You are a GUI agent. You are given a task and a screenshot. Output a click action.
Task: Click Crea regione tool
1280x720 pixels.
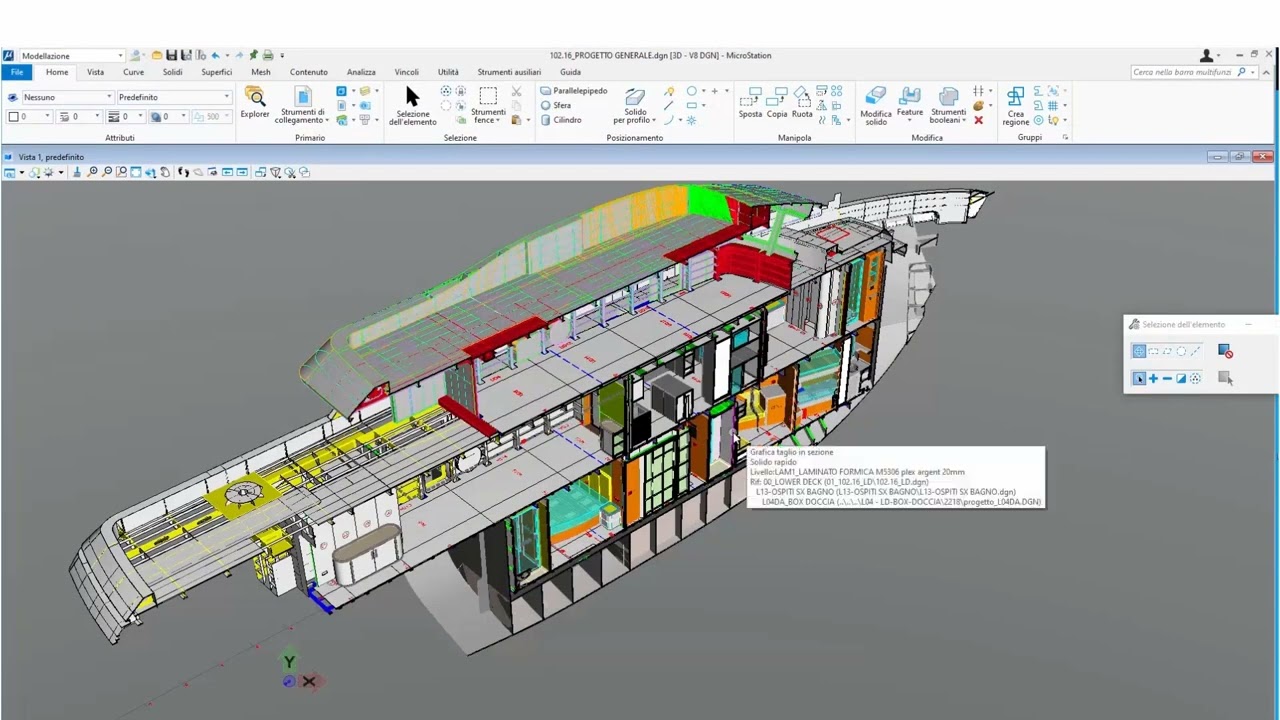1015,105
